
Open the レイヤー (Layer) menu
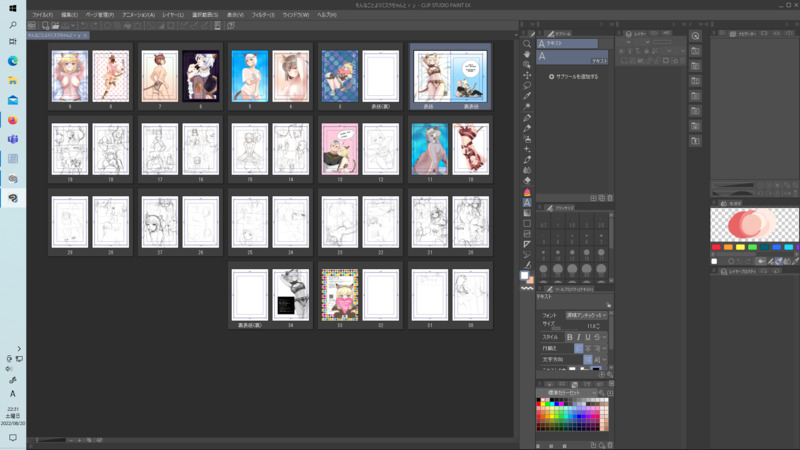(x=173, y=15)
